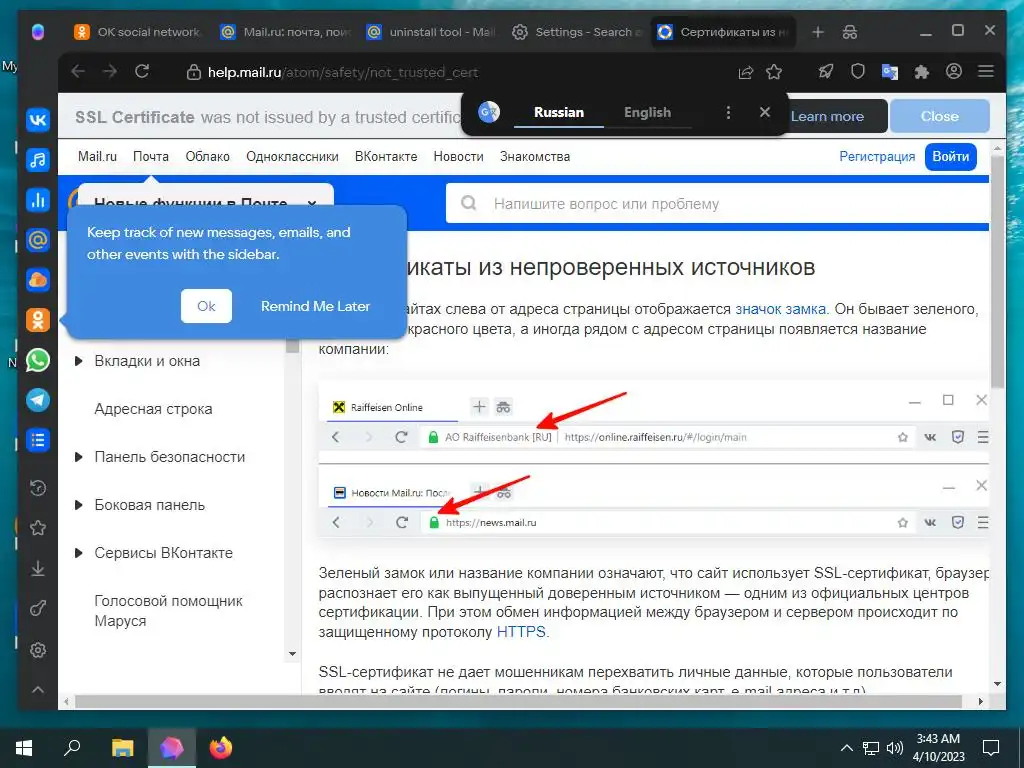The width and height of the screenshot is (1024, 768).
Task: Open downloads in the sidebar
Action: pyautogui.click(x=38, y=569)
